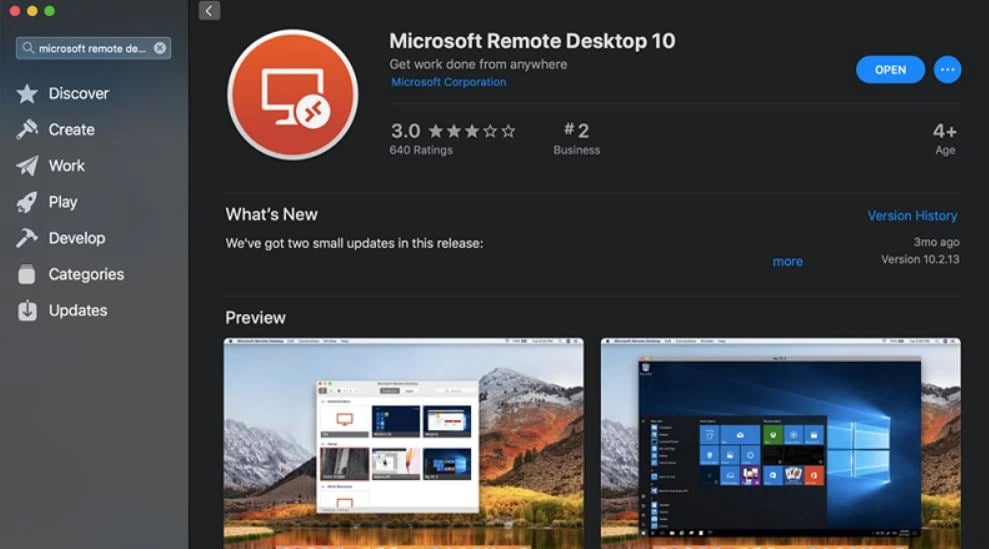Open the first preview screenshot with connection thumbnails
This screenshot has height=549, width=989.
coord(404,443)
